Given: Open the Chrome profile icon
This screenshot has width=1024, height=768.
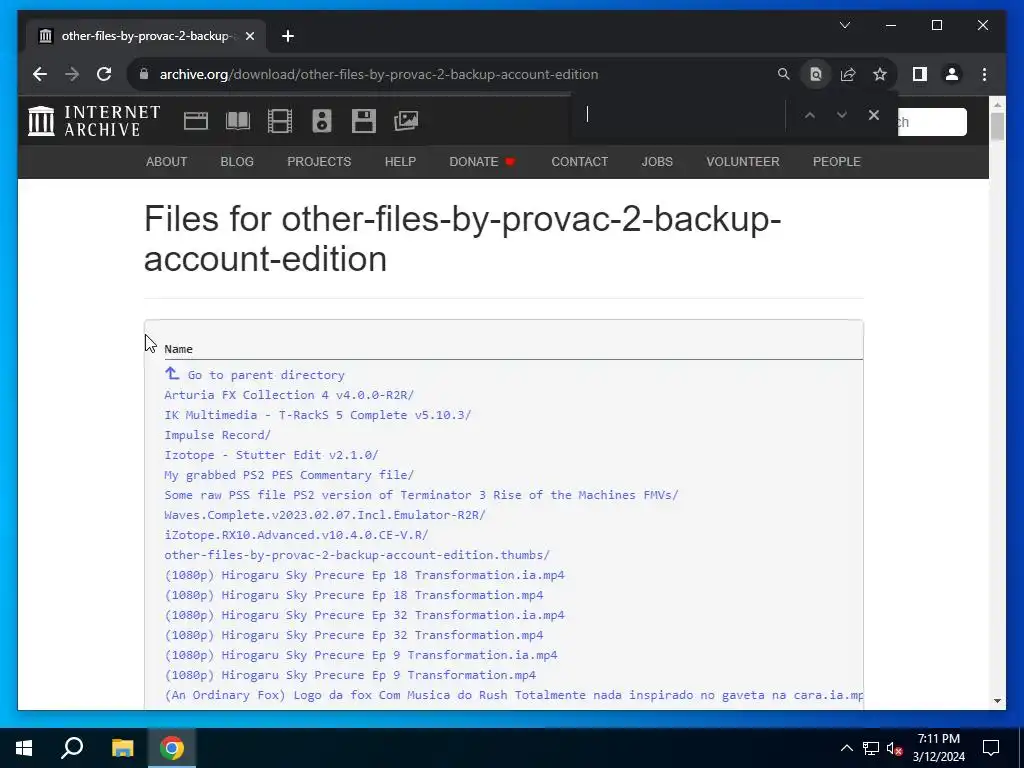Looking at the screenshot, I should coord(952,74).
